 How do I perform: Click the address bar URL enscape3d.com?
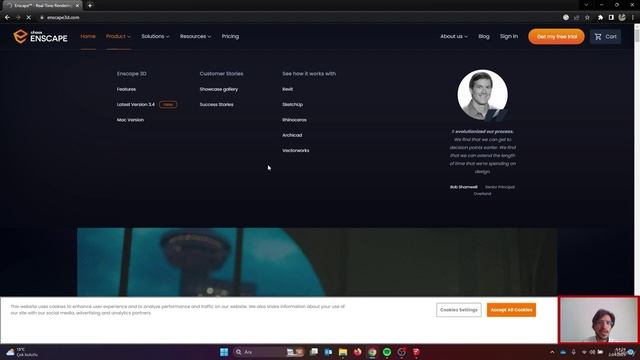click(x=63, y=18)
